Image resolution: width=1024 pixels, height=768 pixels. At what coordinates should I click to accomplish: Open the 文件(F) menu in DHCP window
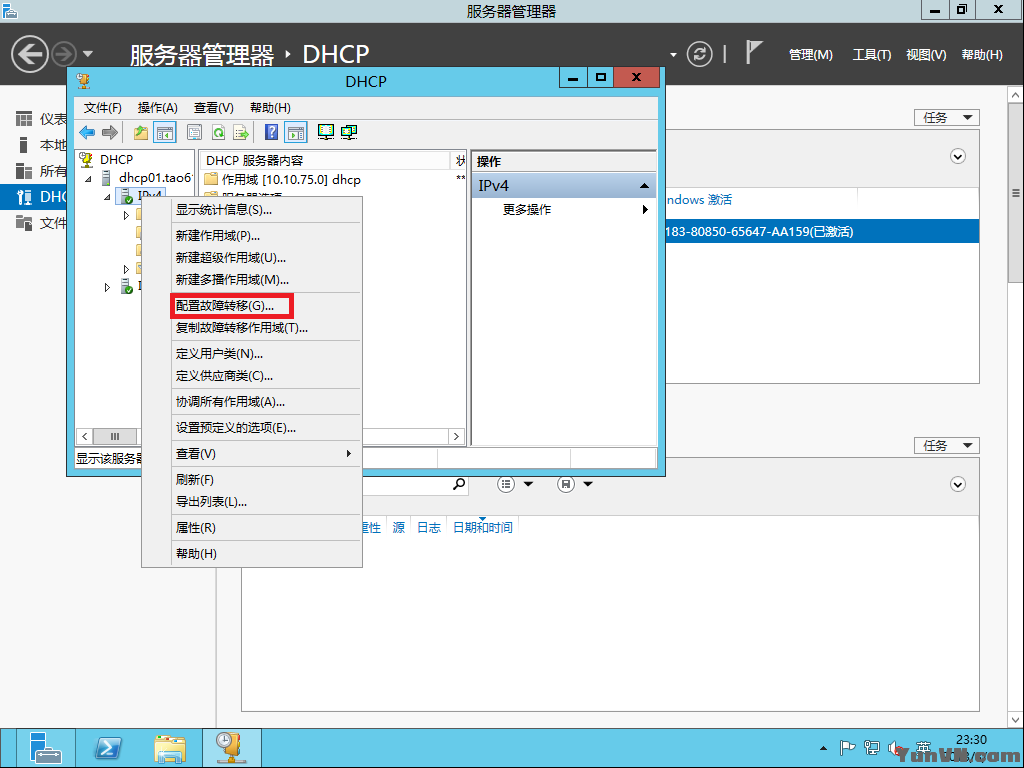pyautogui.click(x=103, y=108)
